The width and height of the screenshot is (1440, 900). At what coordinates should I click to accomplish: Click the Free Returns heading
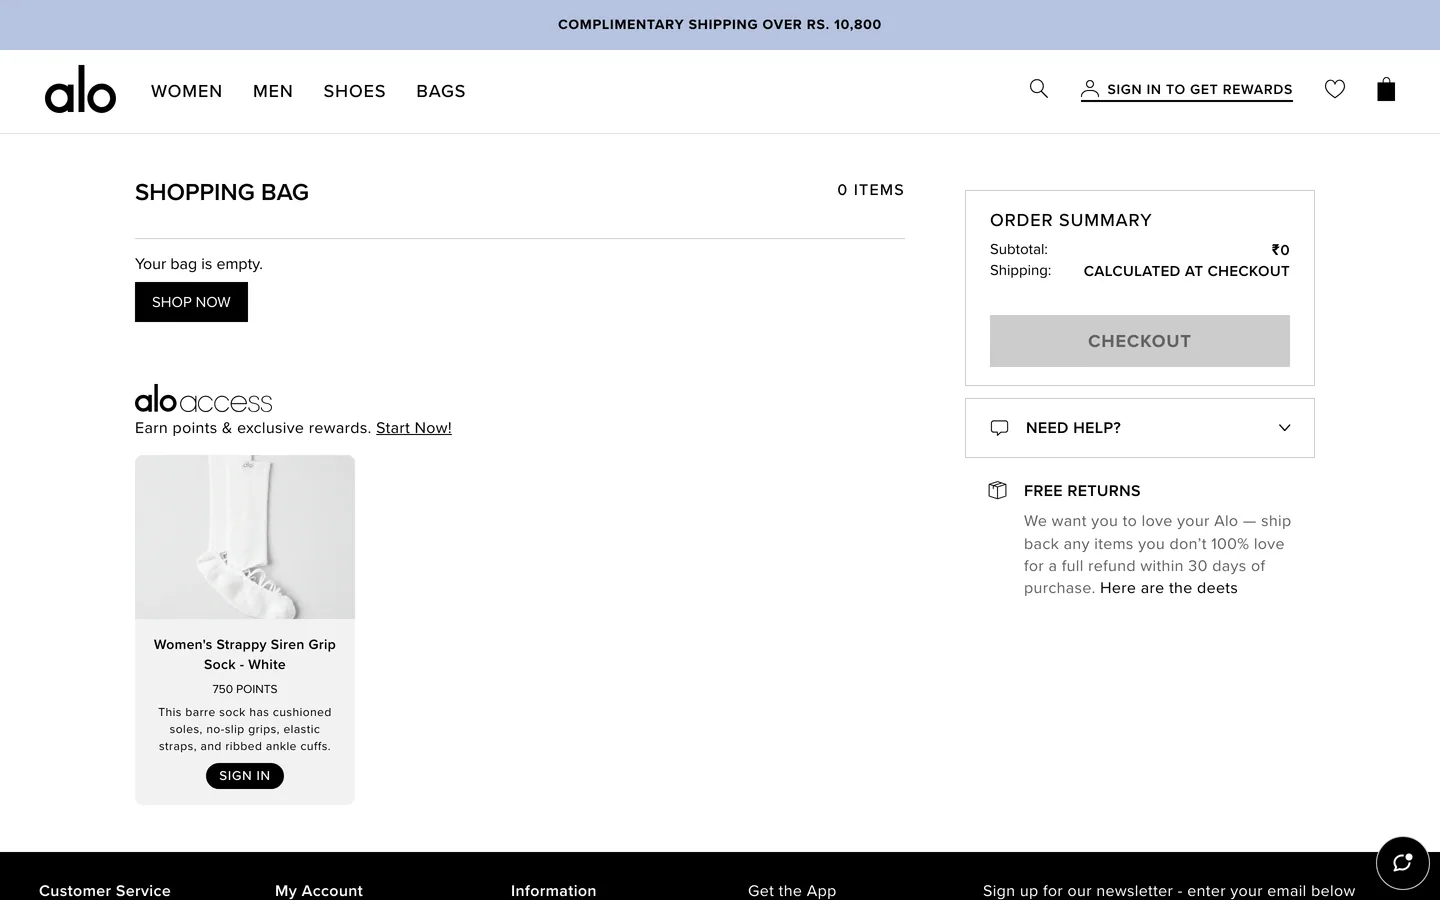point(1082,491)
